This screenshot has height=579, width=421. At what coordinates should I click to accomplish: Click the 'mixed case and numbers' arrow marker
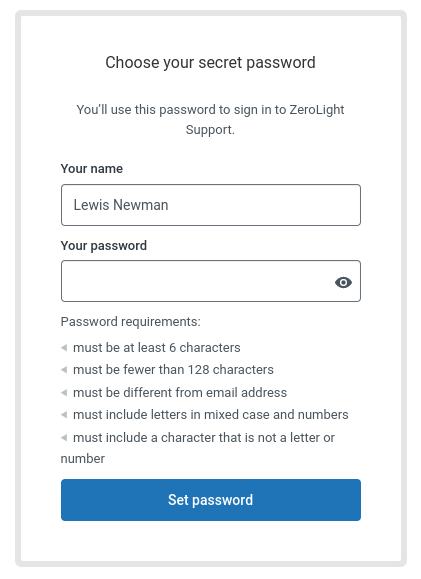tap(64, 415)
